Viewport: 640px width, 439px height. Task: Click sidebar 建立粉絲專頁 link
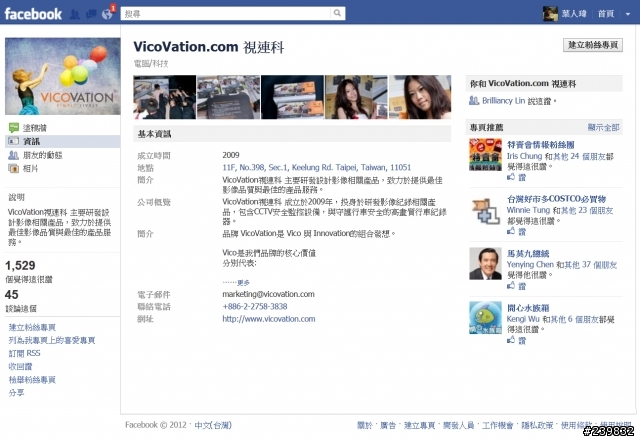[x=32, y=327]
